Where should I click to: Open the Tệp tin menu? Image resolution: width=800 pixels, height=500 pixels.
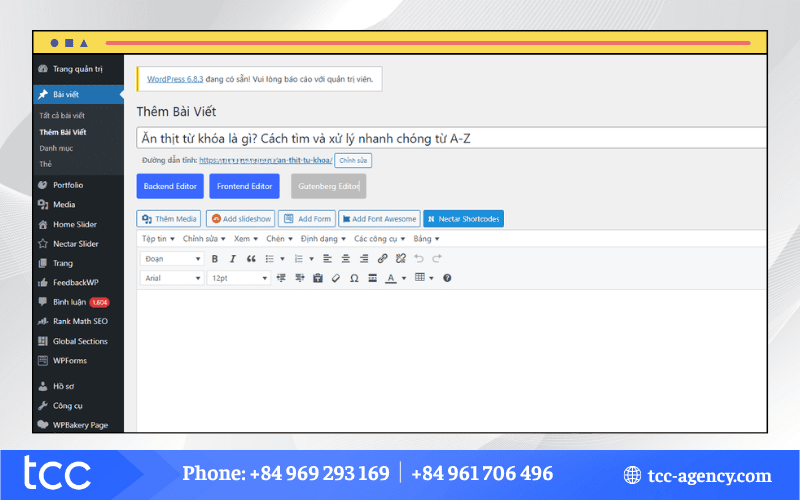click(x=159, y=239)
